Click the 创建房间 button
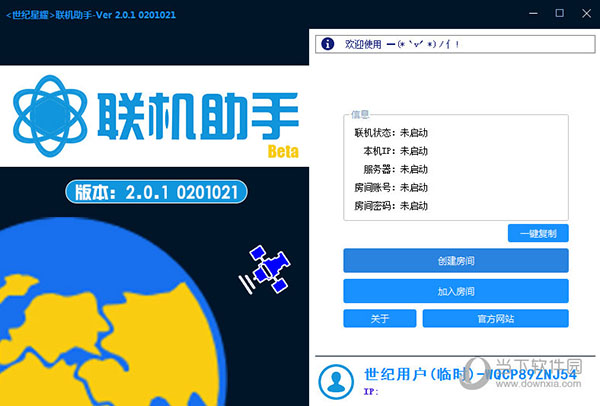Image resolution: width=600 pixels, height=406 pixels. (456, 261)
